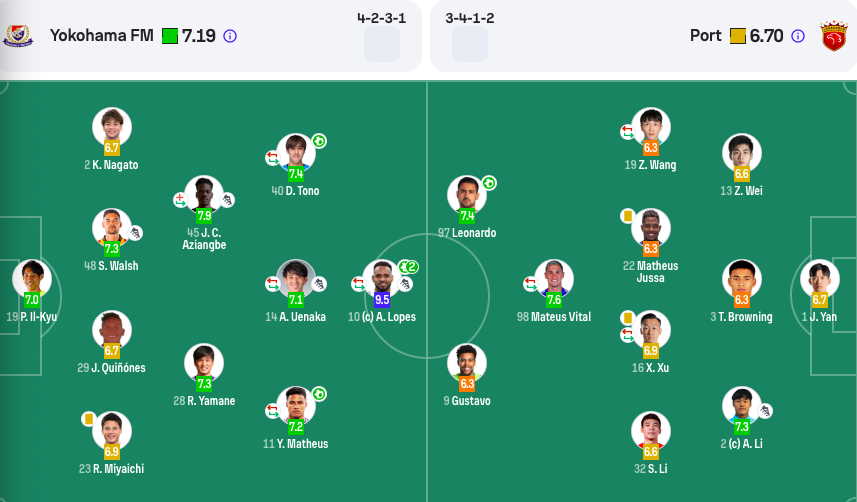
Task: Click the two-goals badge on A. Lopes
Action: [408, 267]
